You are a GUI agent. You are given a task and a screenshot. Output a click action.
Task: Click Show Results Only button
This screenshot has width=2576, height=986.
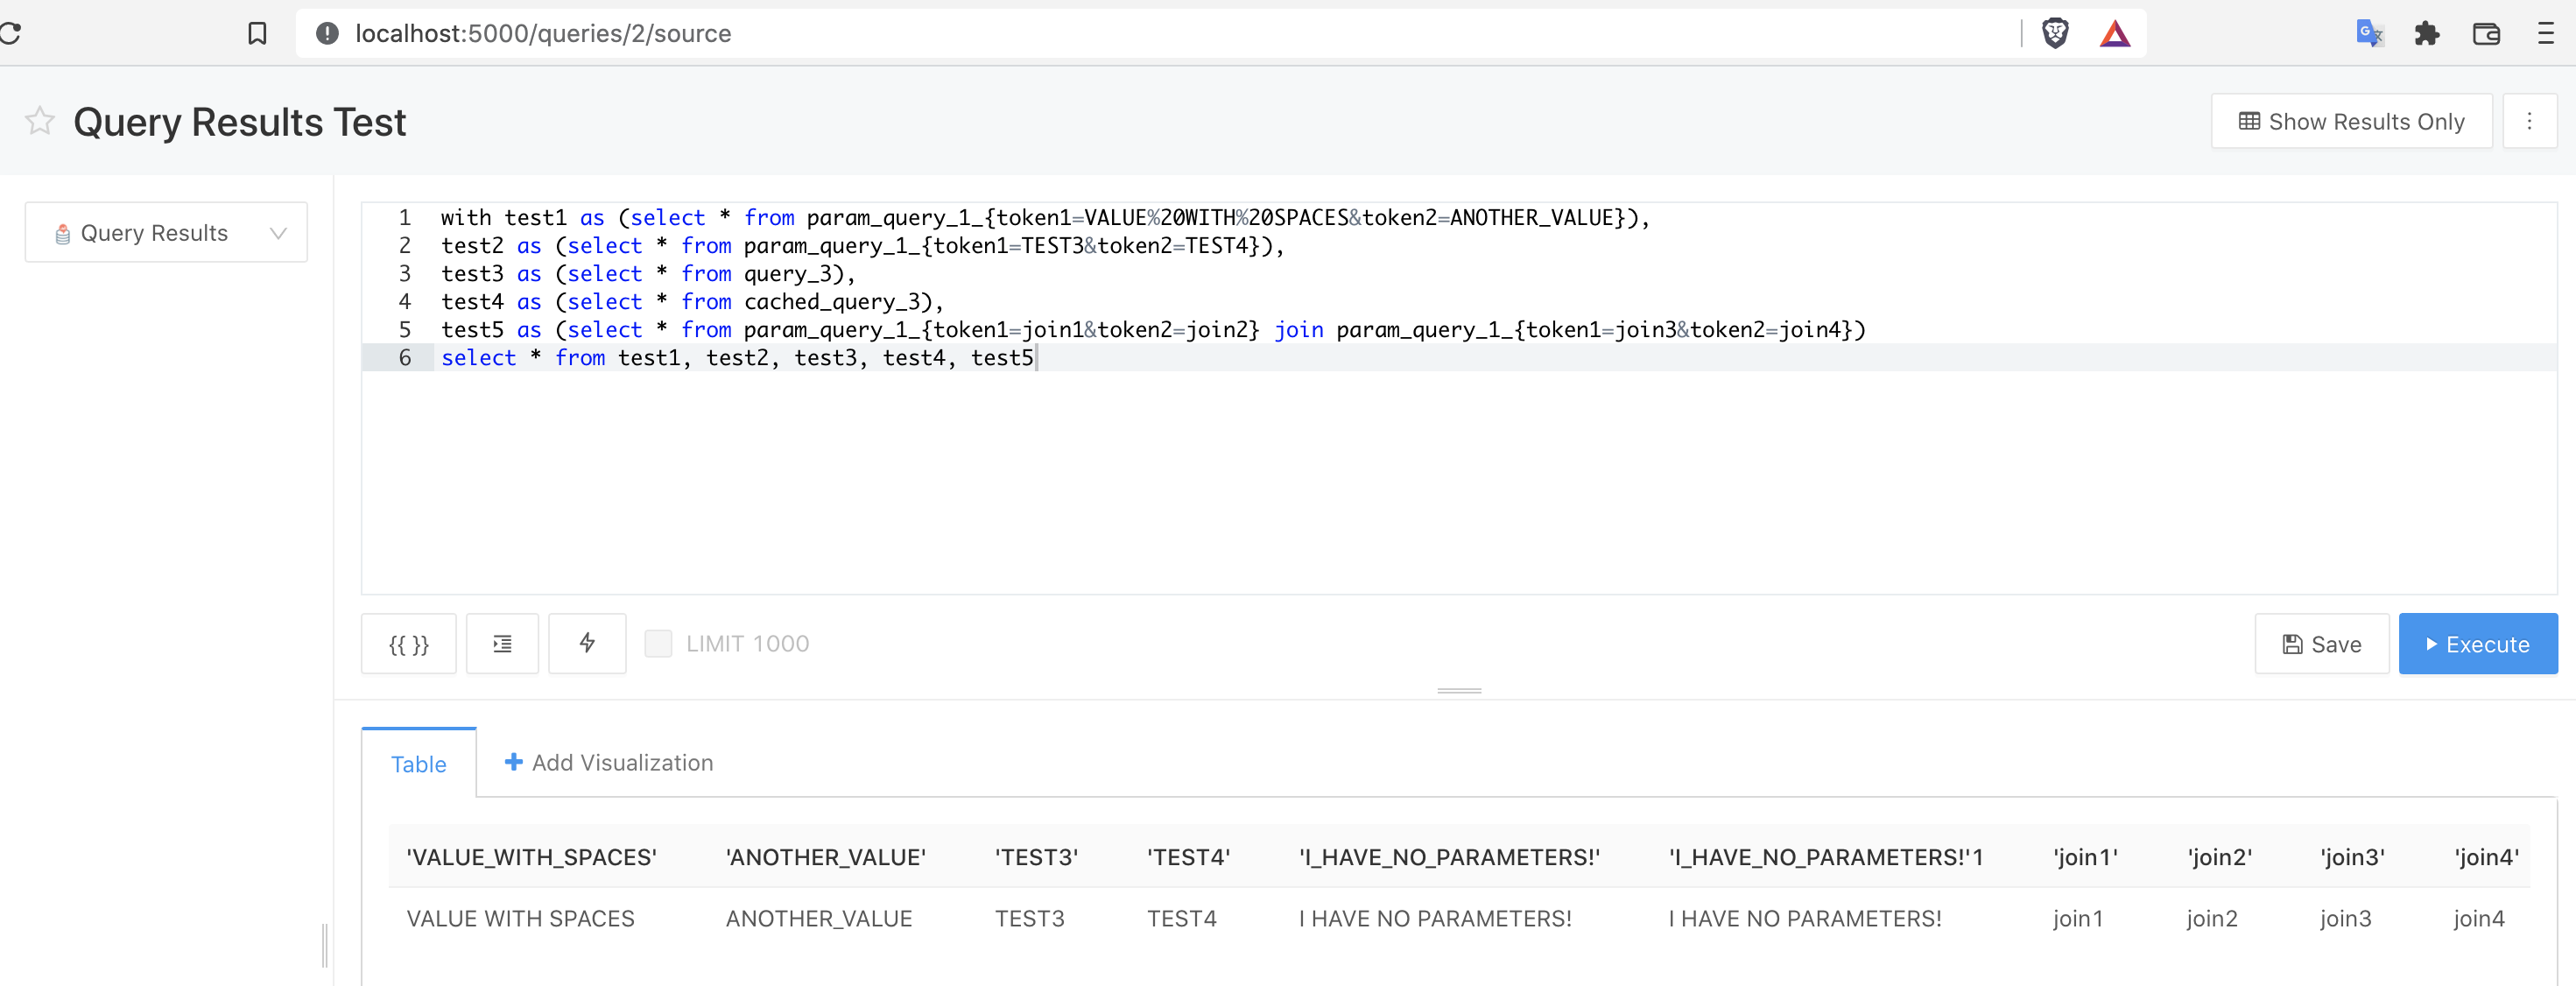click(x=2350, y=121)
